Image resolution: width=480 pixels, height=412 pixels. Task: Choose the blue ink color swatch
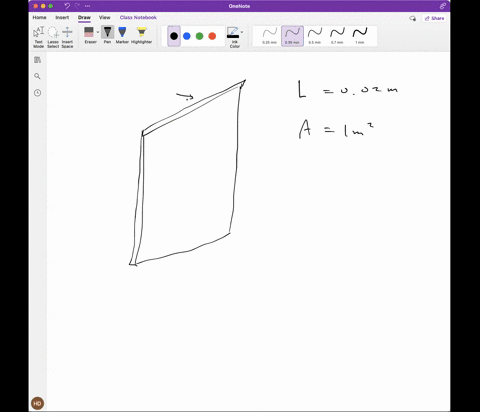tap(187, 36)
